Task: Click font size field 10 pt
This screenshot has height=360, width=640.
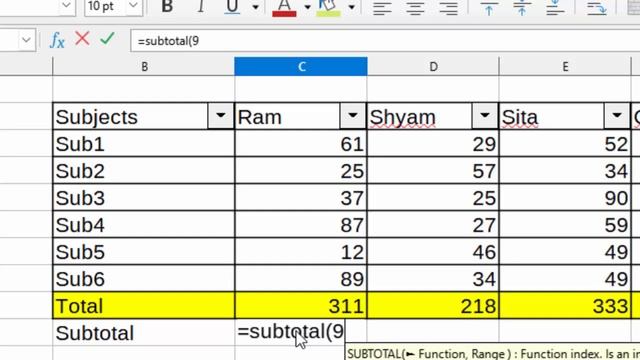Action: [105, 6]
